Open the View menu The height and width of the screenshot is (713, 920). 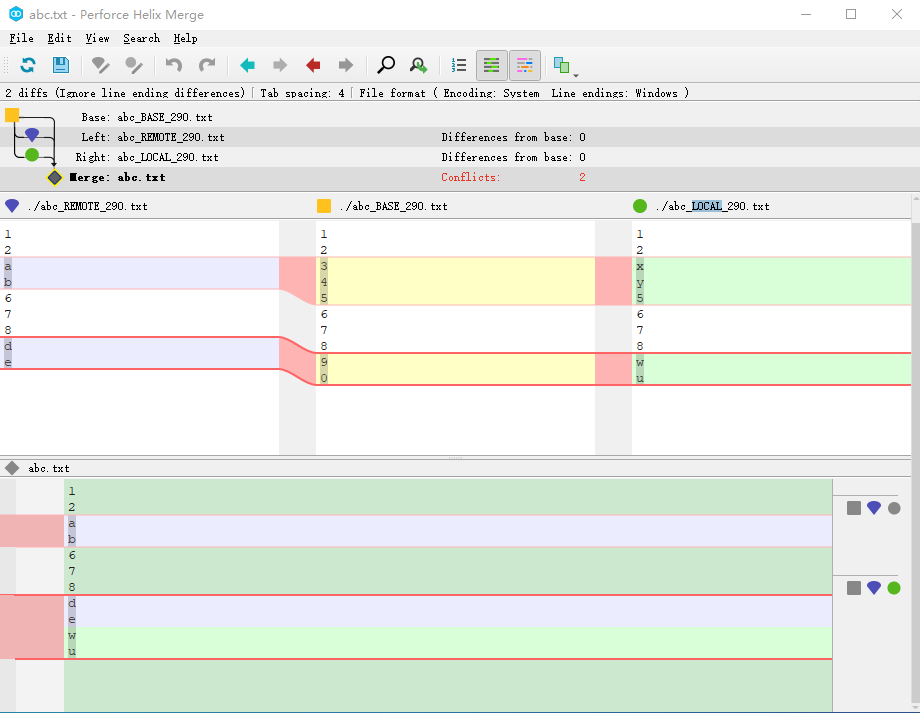(97, 38)
